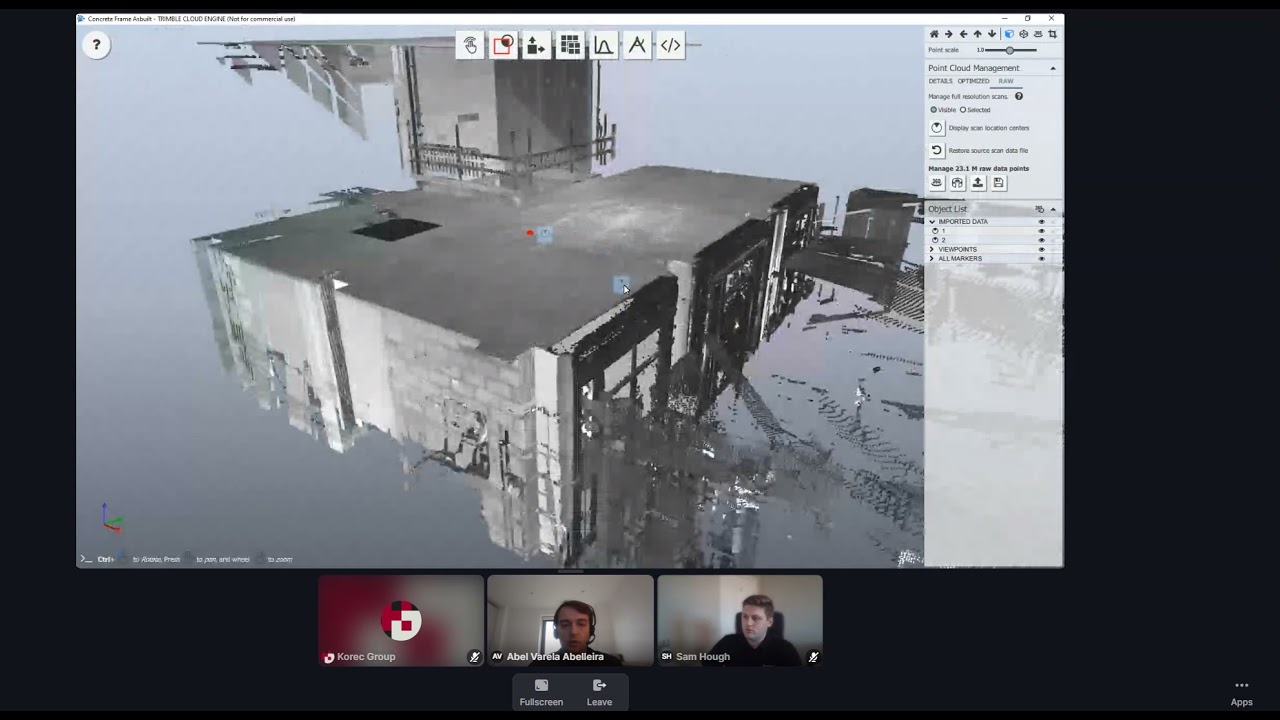Switch to wireframe cube orthographic view
Image resolution: width=1280 pixels, height=720 pixels.
(1023, 34)
